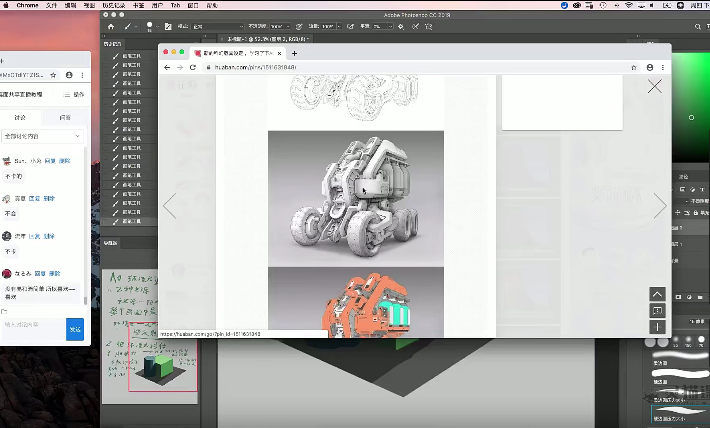Image resolution: width=710 pixels, height=428 pixels.
Task: Open the brush preset picker dropdown
Action: pos(155,26)
